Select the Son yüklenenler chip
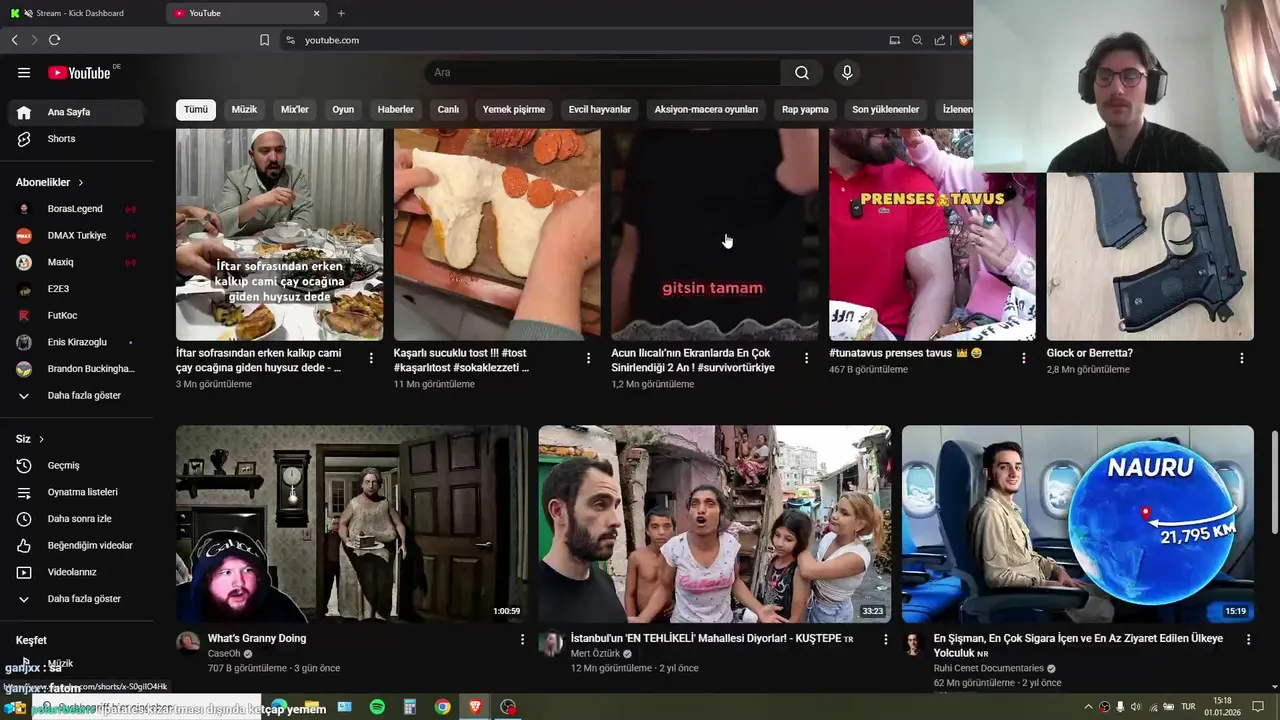The width and height of the screenshot is (1280, 720). (x=886, y=109)
